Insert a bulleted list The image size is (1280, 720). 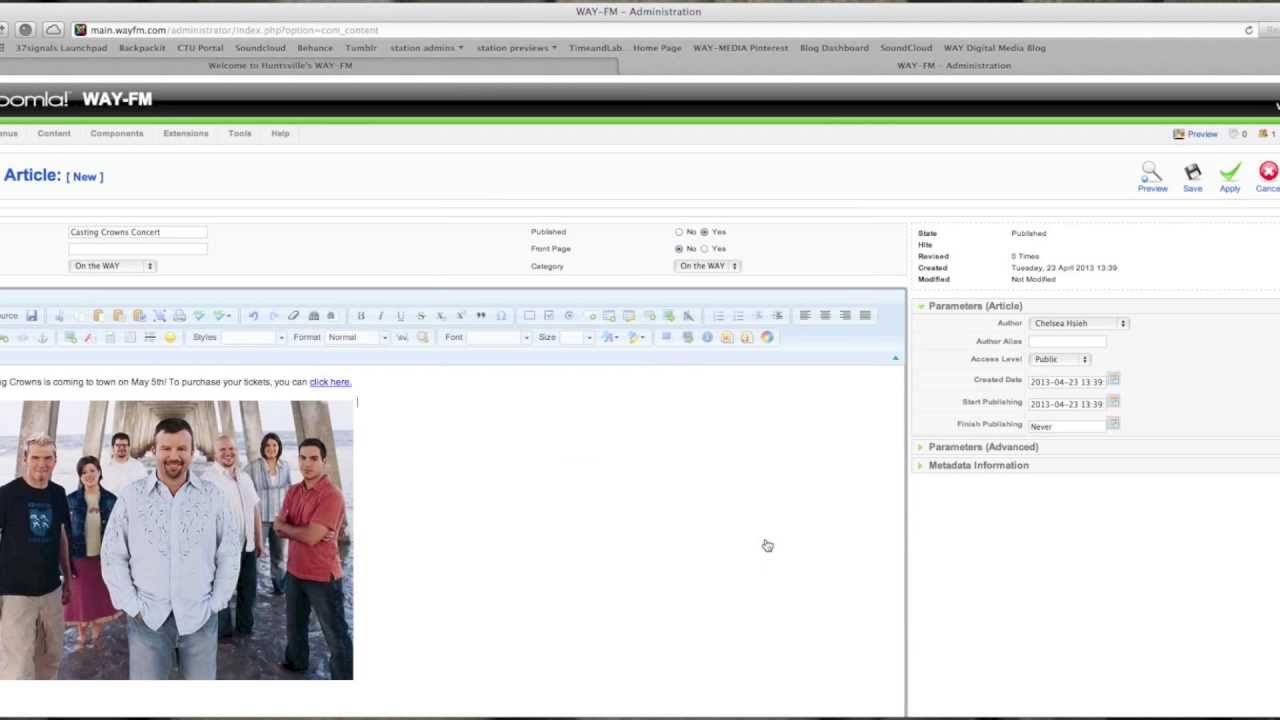coord(738,315)
